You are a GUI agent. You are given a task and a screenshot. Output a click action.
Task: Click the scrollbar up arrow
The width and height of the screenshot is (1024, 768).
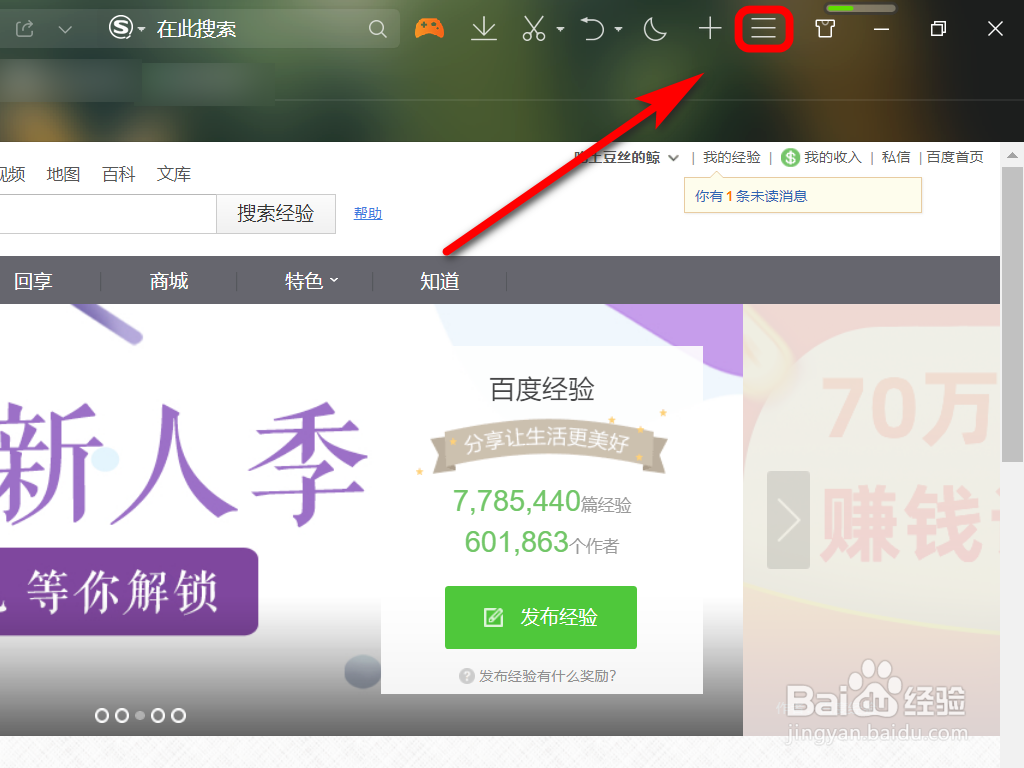(1012, 155)
